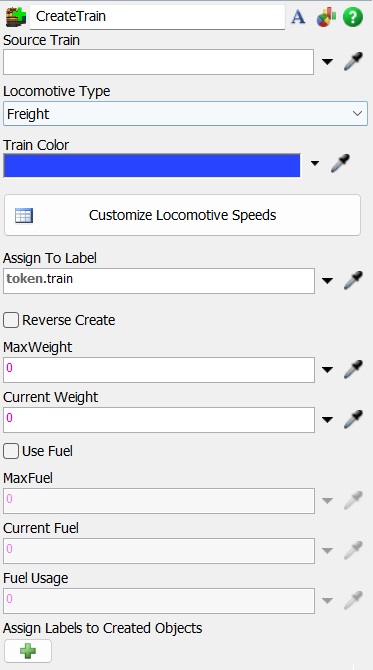Open help with the green question mark

coord(353,17)
